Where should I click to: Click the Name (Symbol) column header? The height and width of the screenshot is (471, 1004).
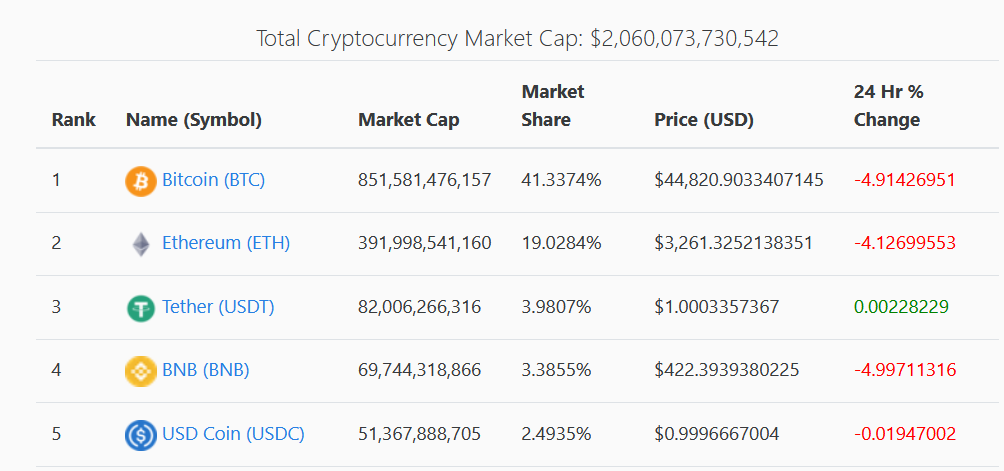point(194,120)
